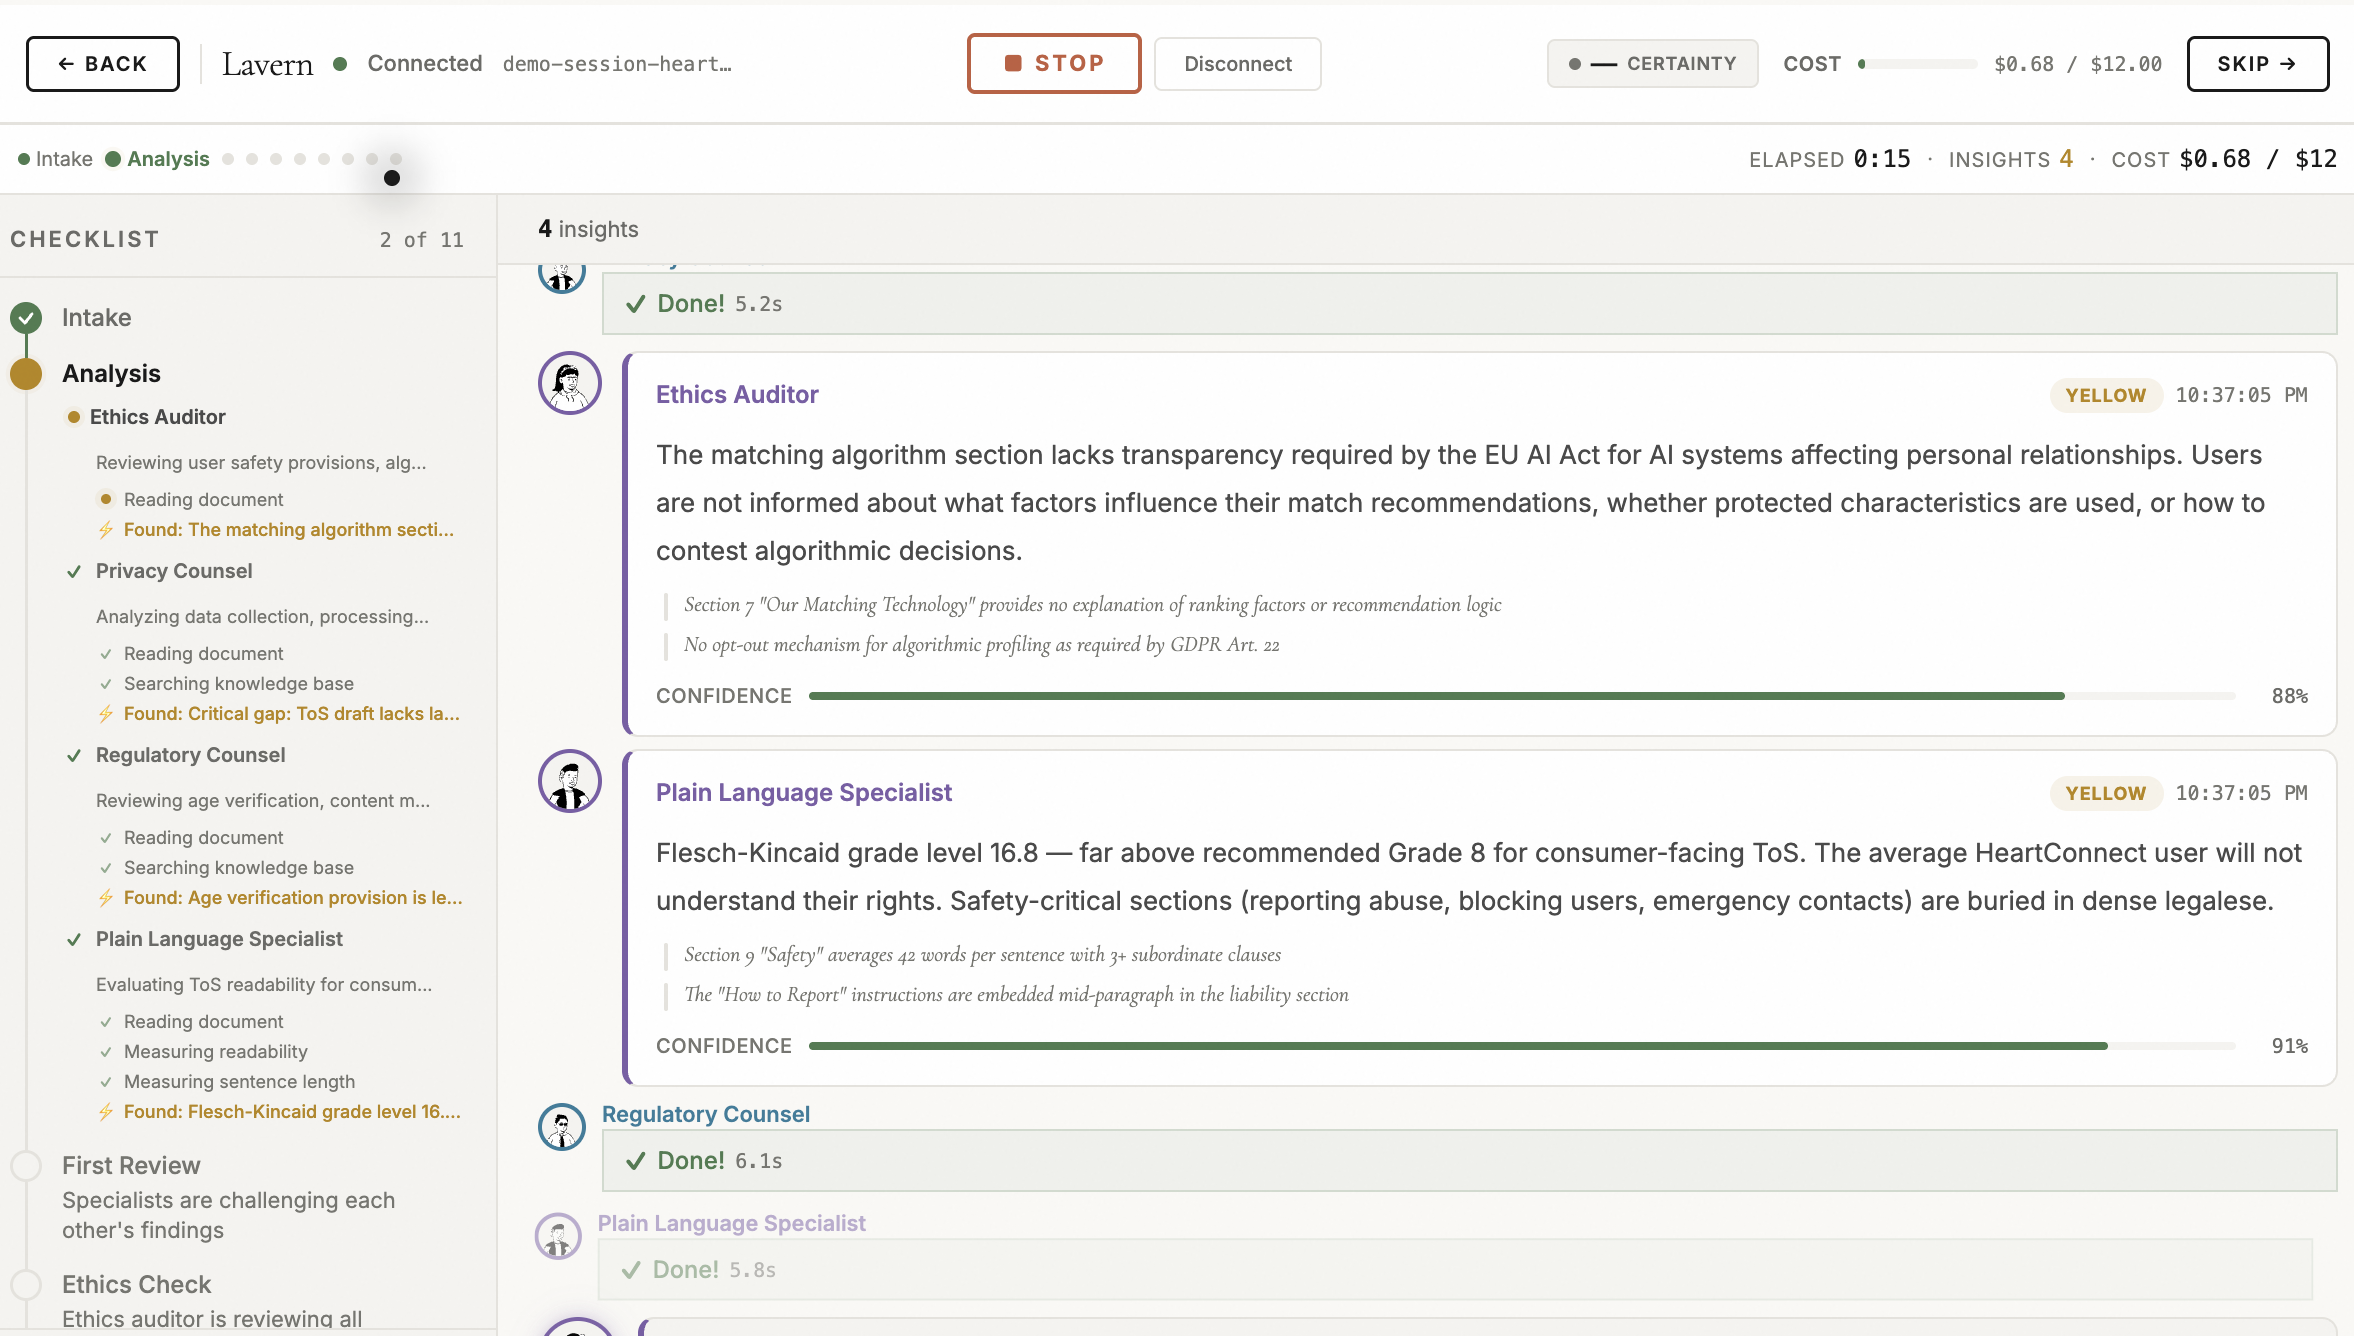This screenshot has width=2354, height=1336.
Task: Click the Done 5.8s status row
Action: tap(1455, 1270)
